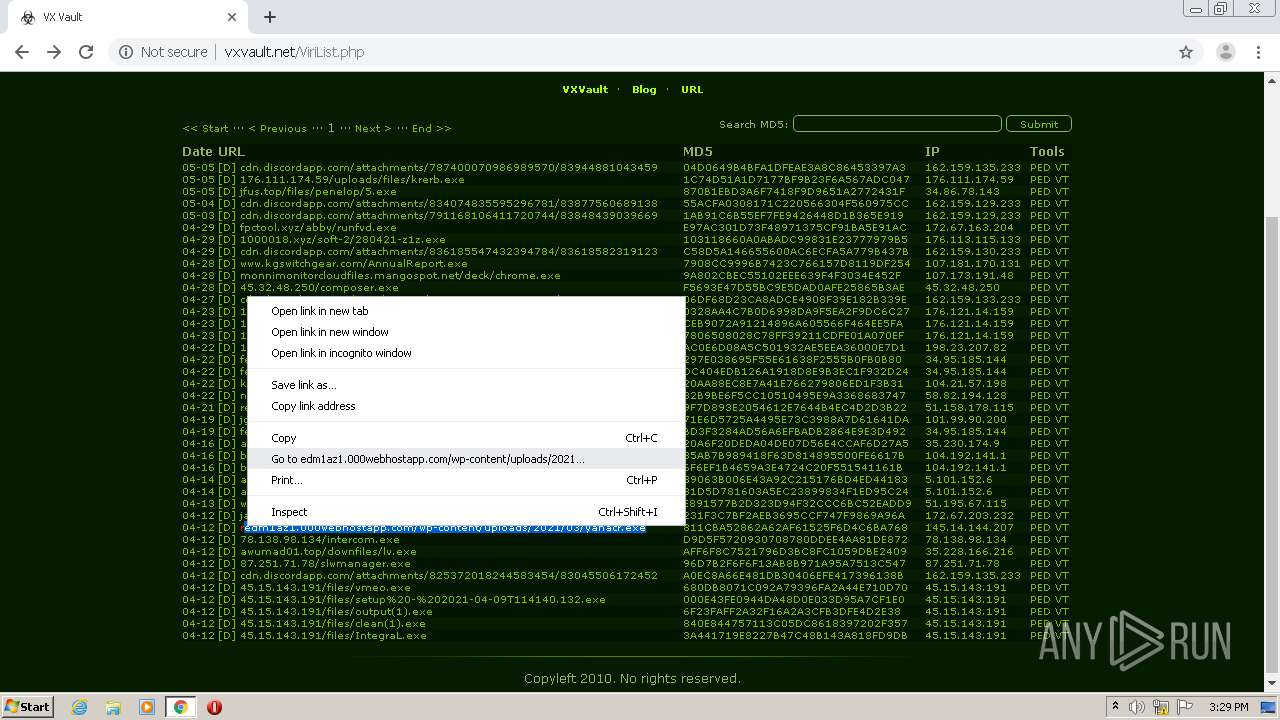Click IP address 145.14.144.207
Screen dimensions: 1280x720
click(x=969, y=527)
